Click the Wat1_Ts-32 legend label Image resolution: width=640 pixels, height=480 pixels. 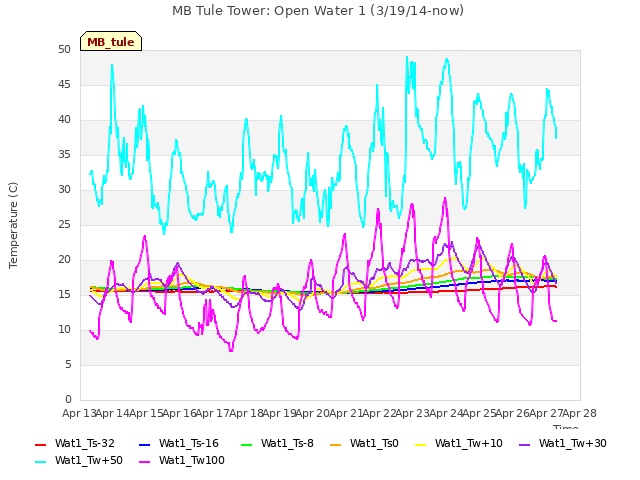click(85, 443)
